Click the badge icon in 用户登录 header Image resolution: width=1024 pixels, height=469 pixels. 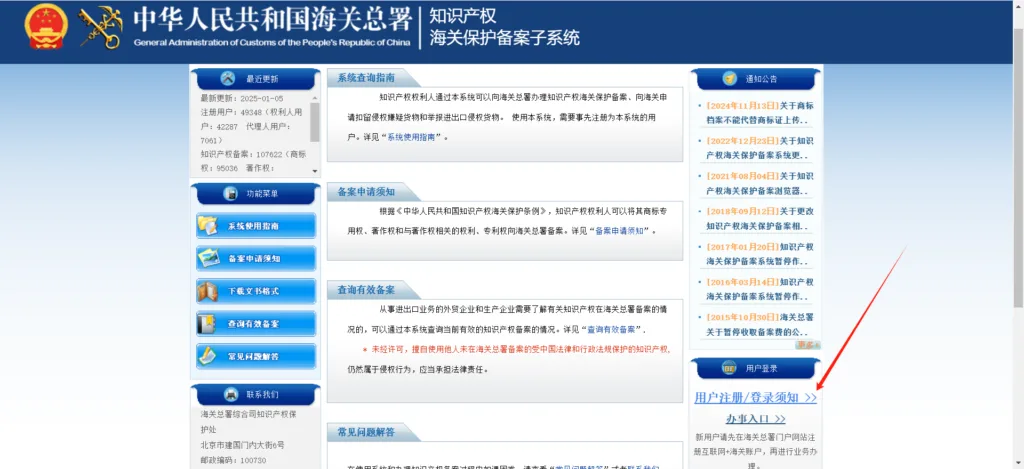pyautogui.click(x=729, y=368)
